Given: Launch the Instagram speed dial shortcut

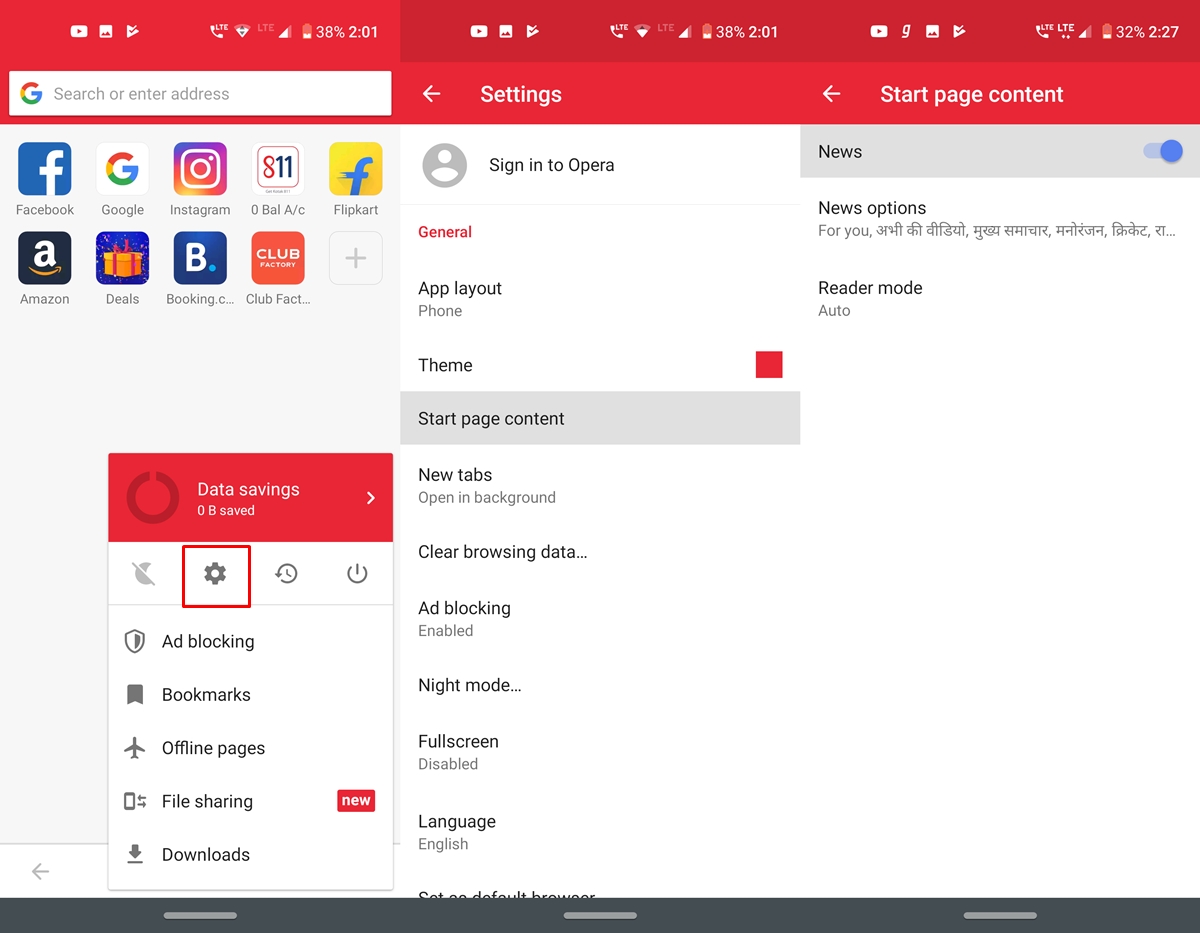Looking at the screenshot, I should (x=200, y=169).
